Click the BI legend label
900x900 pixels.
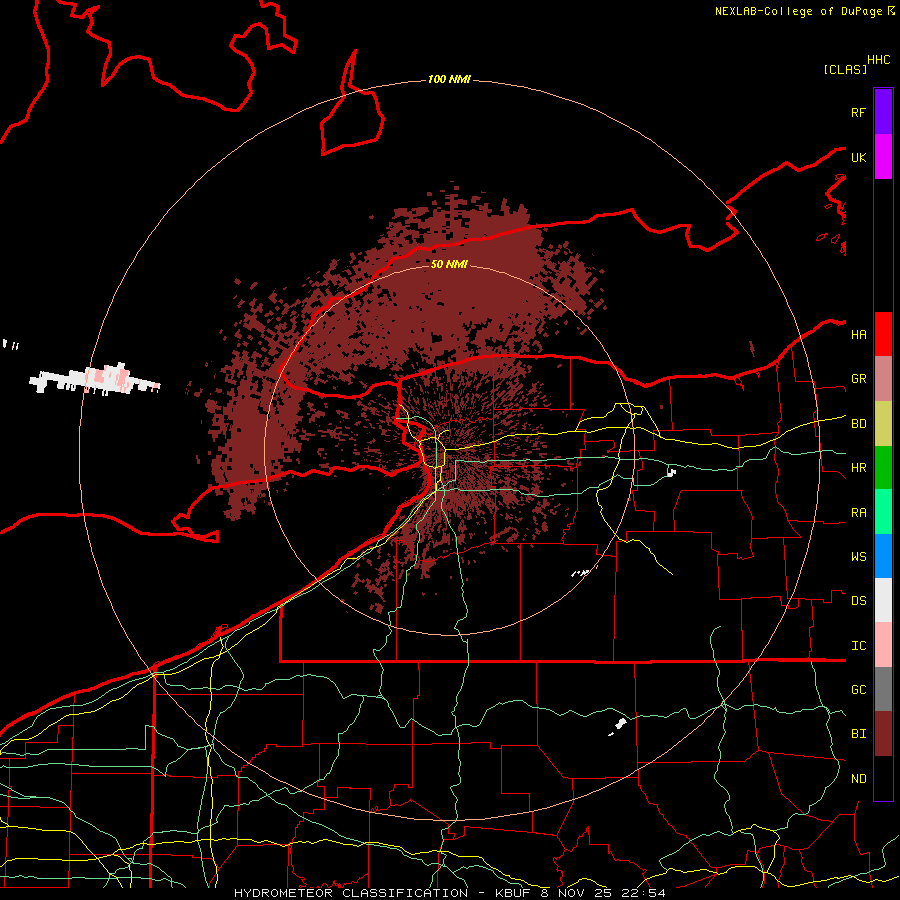click(858, 734)
